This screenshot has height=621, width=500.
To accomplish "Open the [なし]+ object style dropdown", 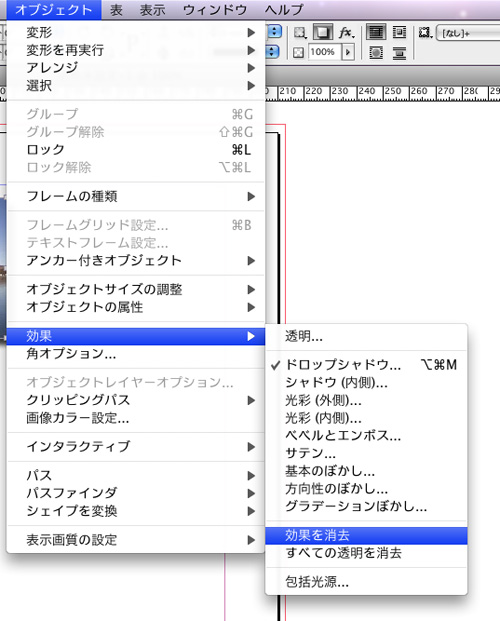I will [468, 33].
